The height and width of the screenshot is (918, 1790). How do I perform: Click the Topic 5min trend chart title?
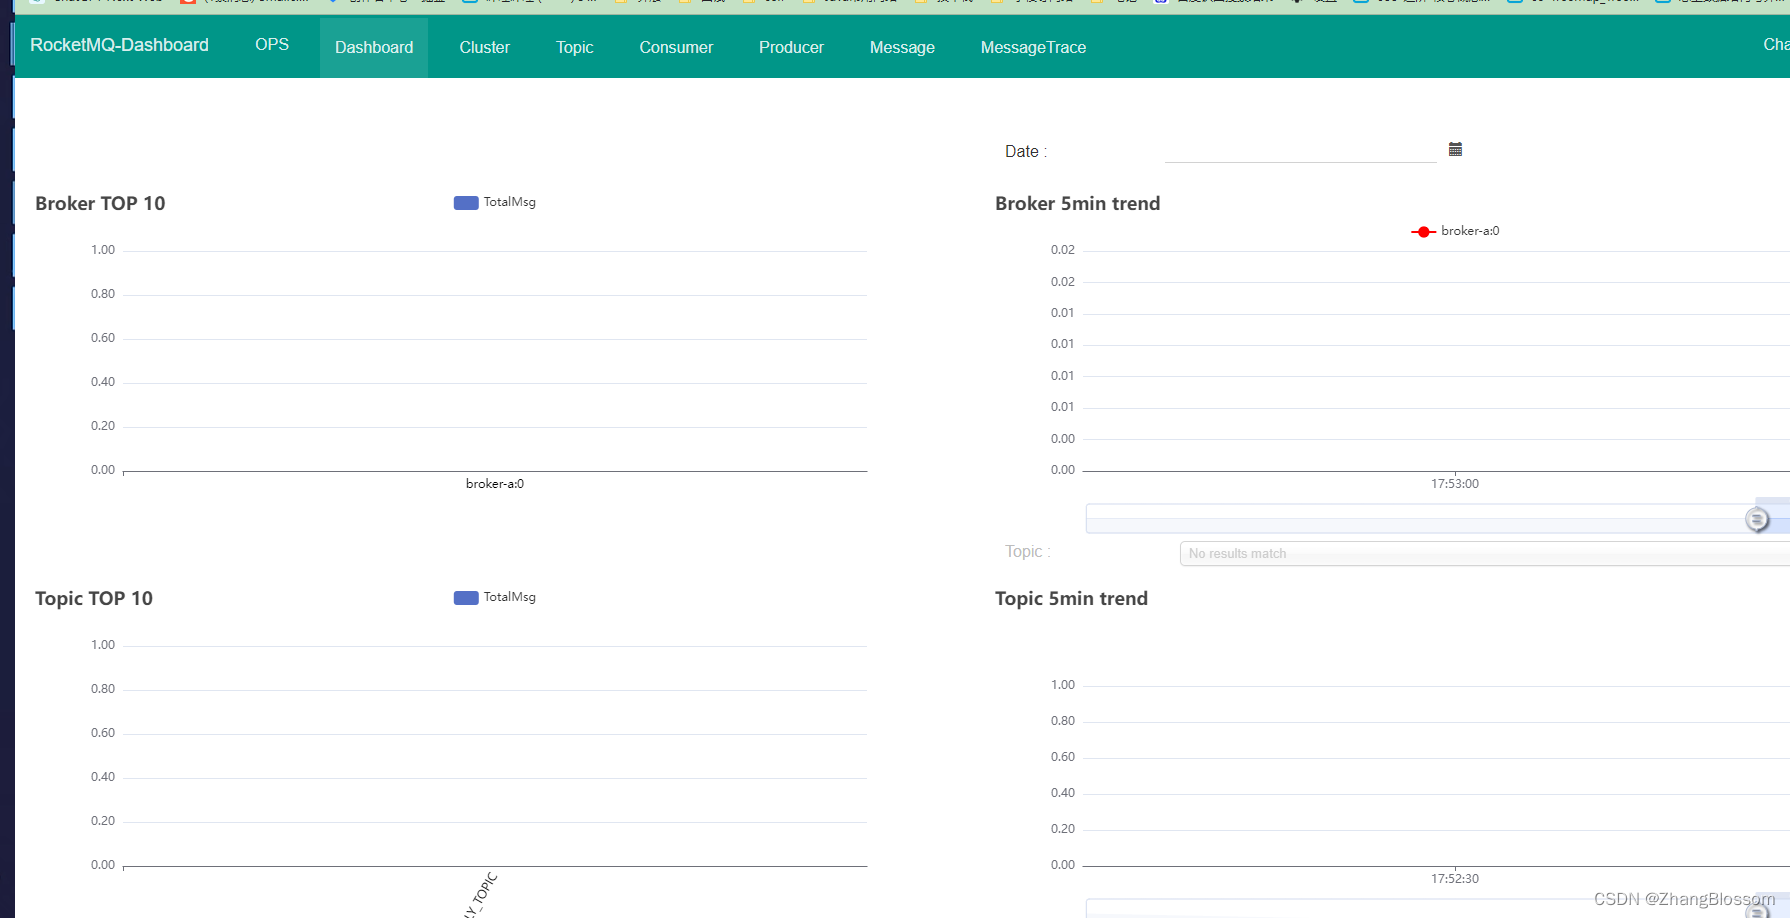[1071, 598]
